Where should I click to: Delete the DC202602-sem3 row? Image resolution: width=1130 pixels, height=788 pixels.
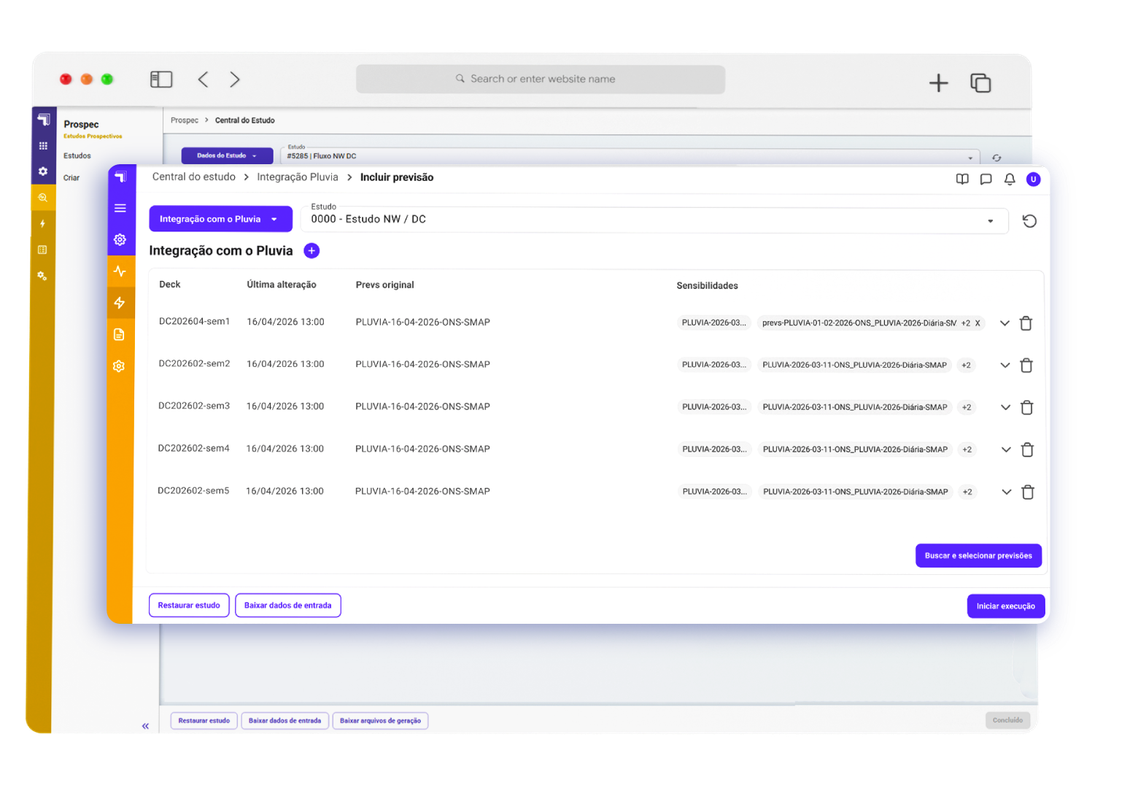click(1027, 408)
